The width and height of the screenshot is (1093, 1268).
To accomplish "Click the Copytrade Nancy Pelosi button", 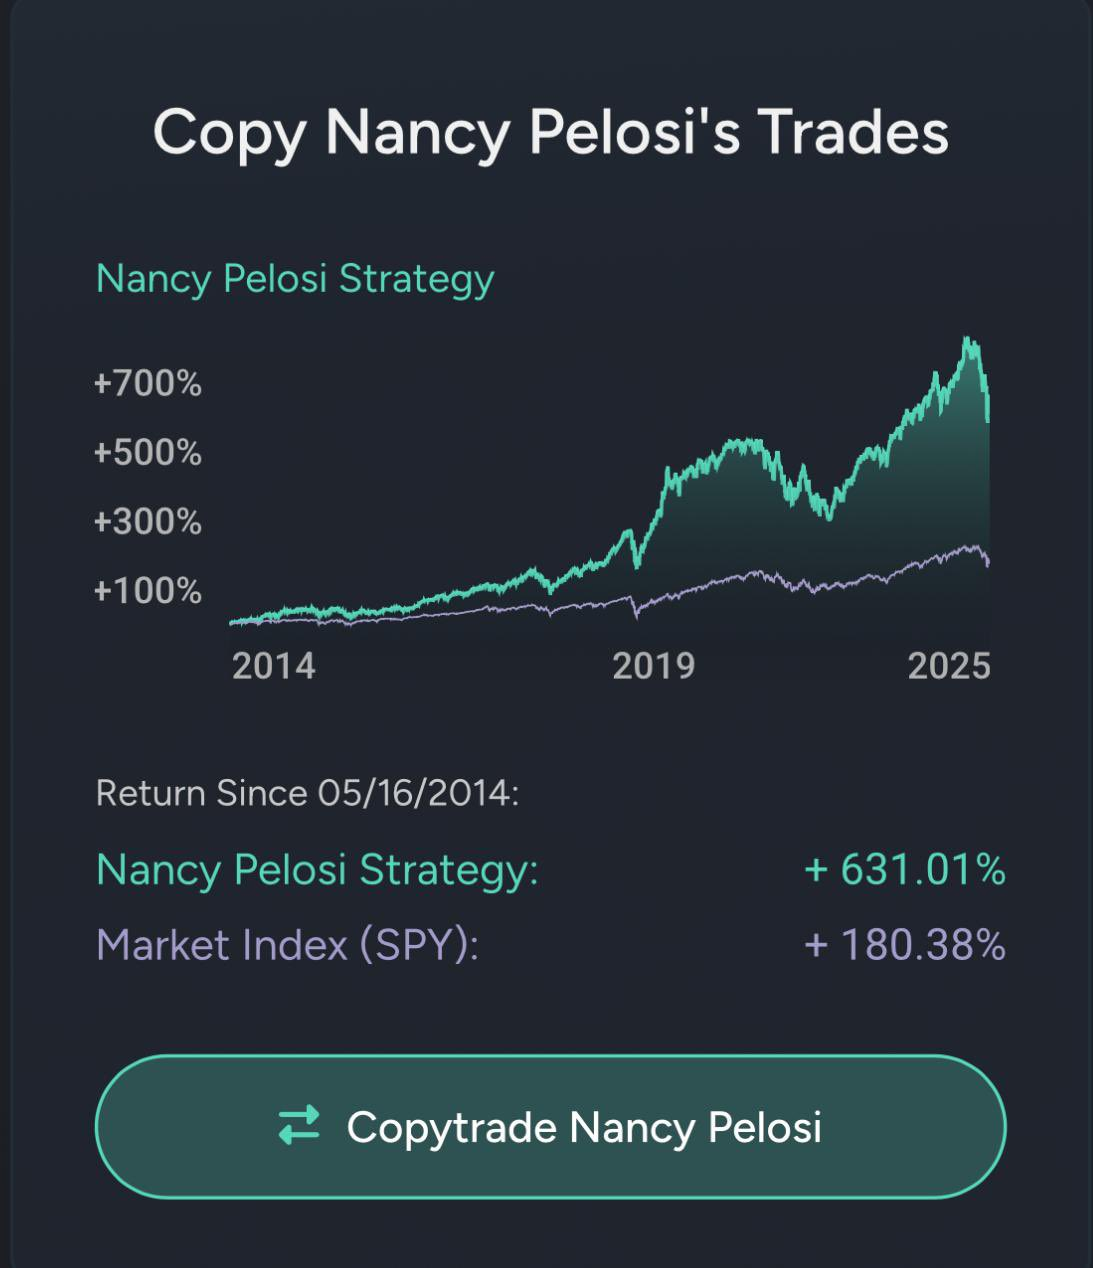I will (550, 1127).
